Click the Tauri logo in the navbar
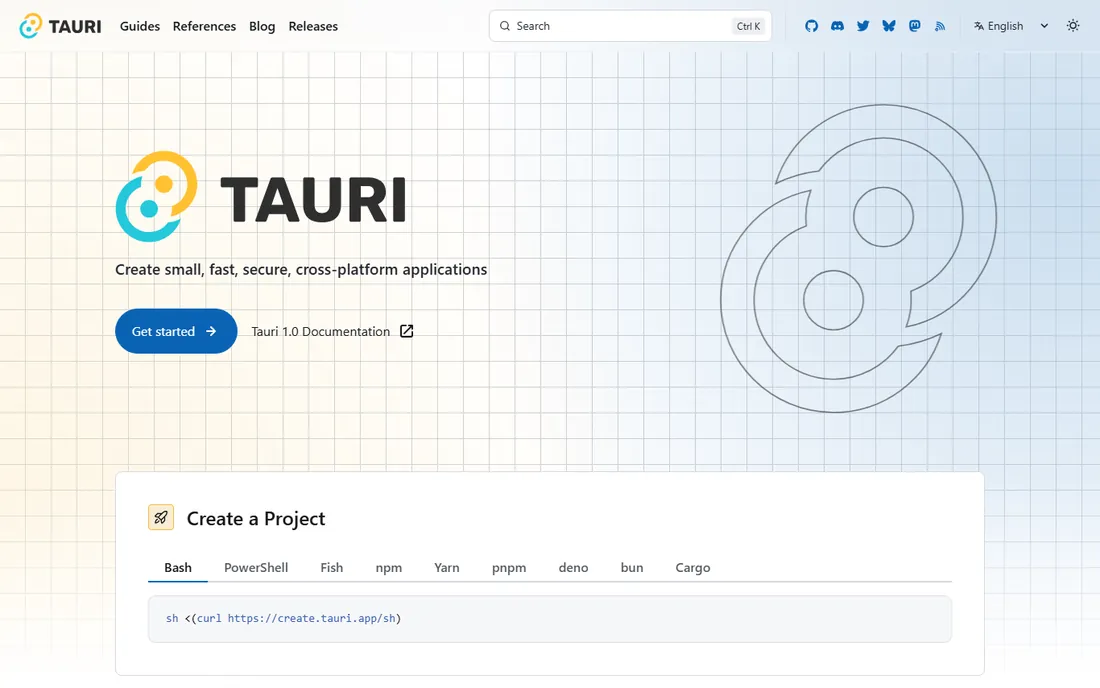1100x688 pixels. coord(60,26)
